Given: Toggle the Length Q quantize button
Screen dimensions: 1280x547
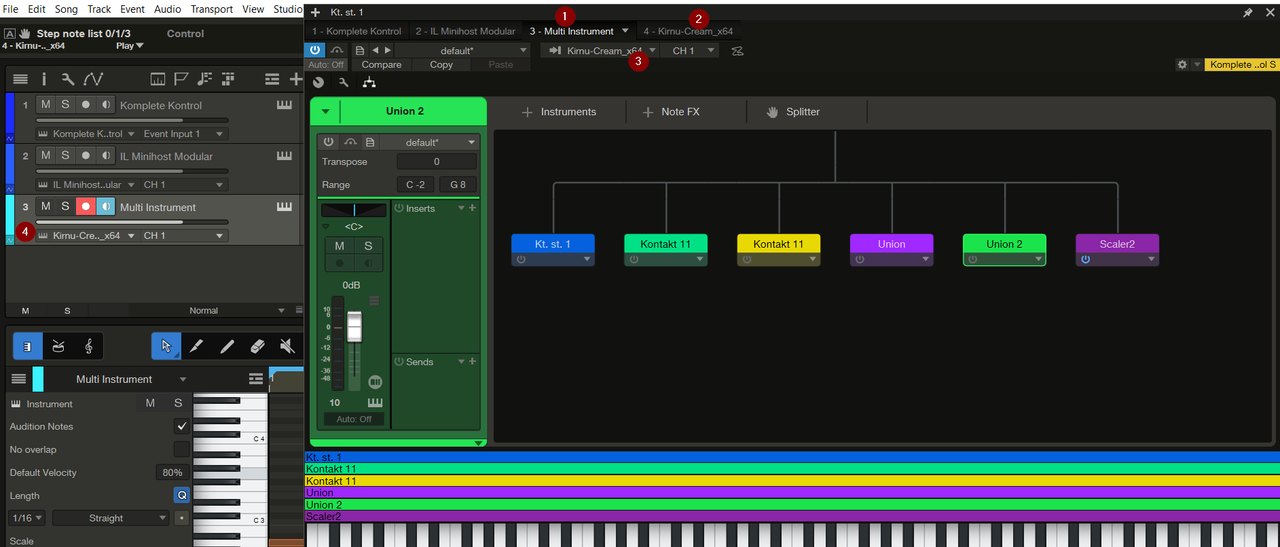Looking at the screenshot, I should pyautogui.click(x=182, y=495).
